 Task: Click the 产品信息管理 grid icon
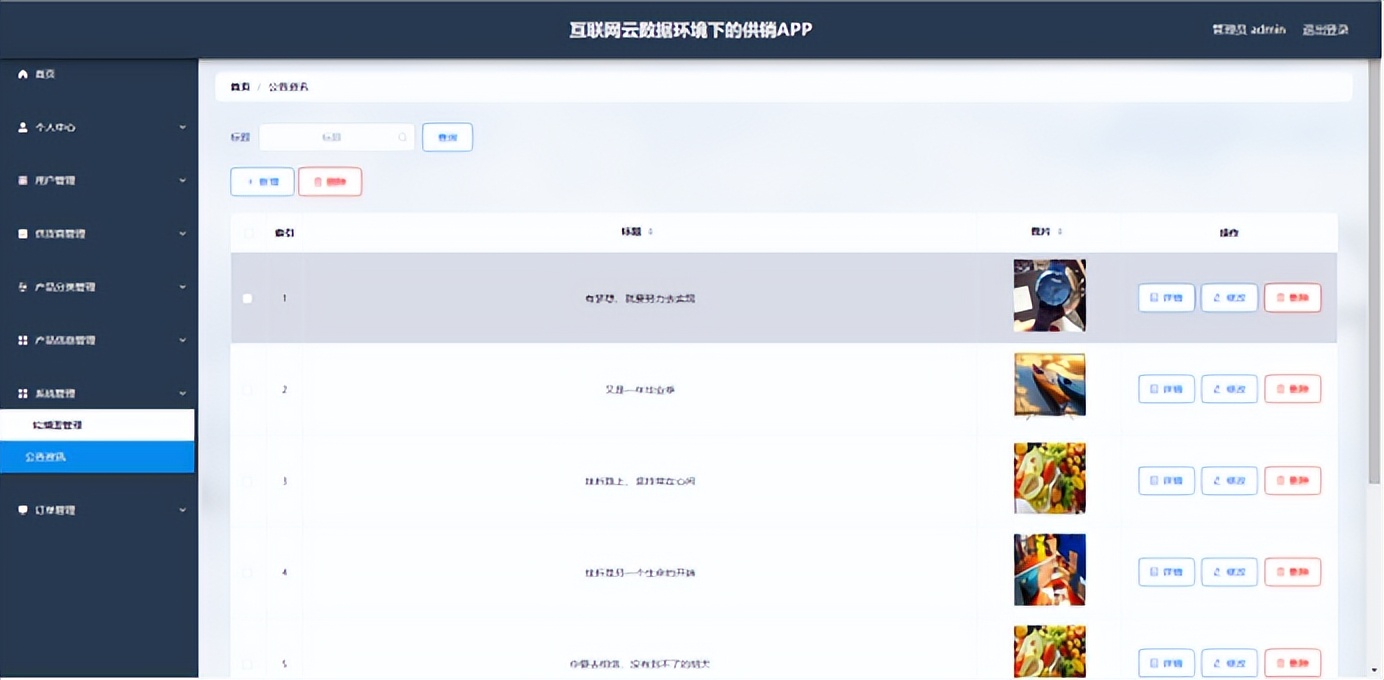point(22,340)
